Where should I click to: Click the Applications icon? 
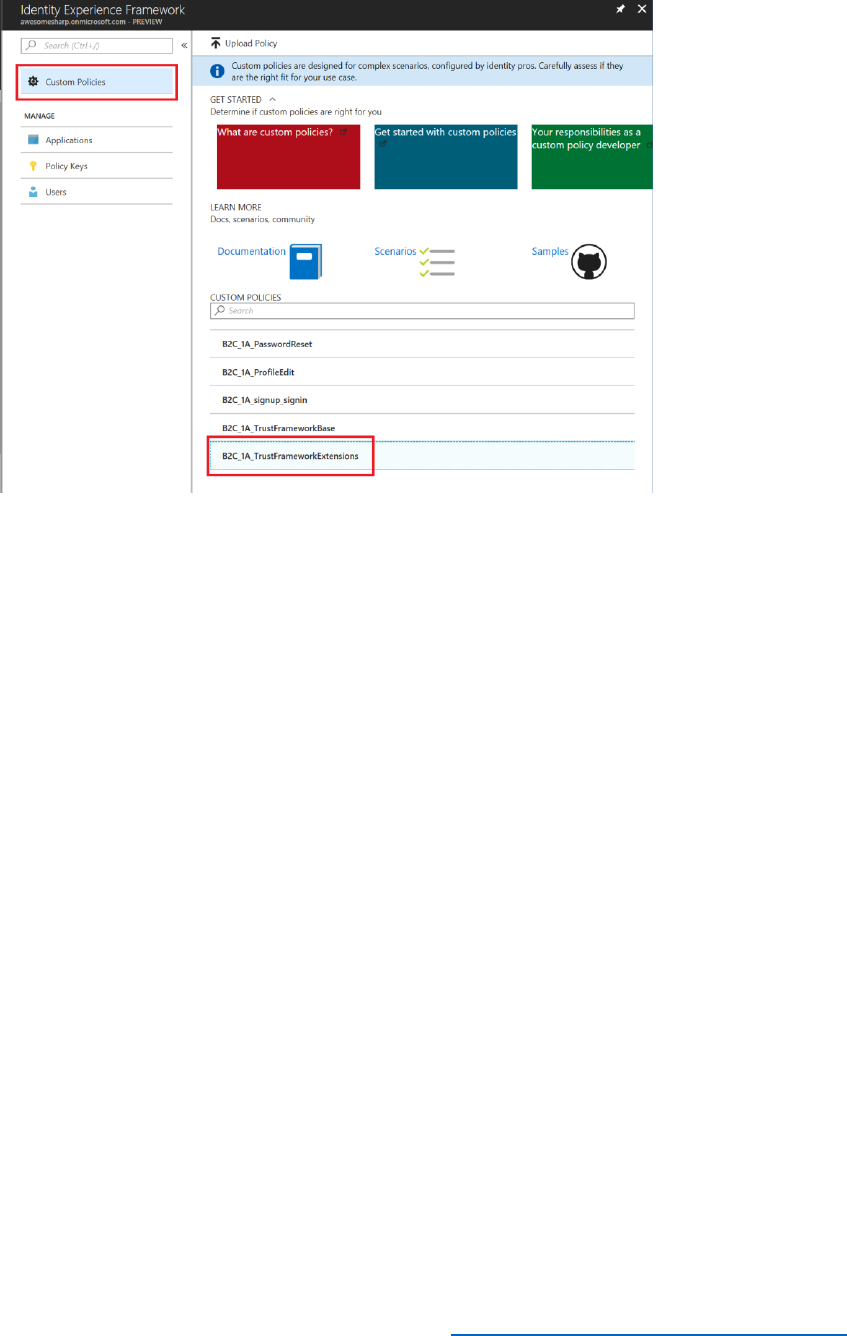(33, 140)
